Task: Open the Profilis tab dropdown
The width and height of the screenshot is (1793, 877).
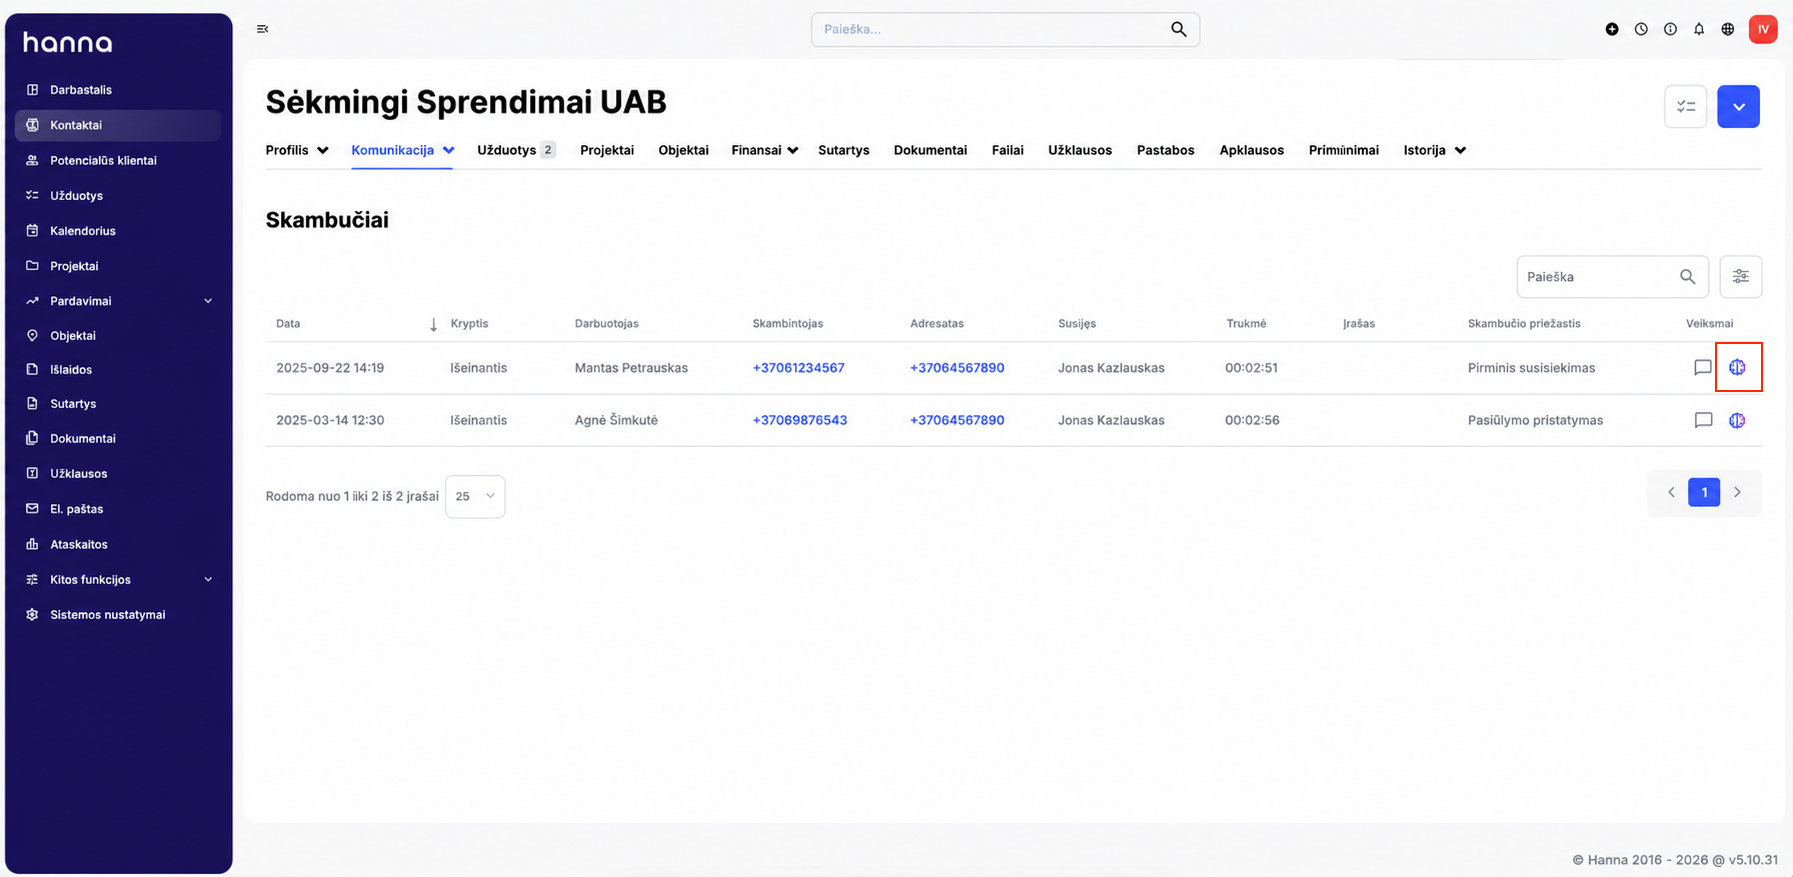Action: [x=297, y=150]
